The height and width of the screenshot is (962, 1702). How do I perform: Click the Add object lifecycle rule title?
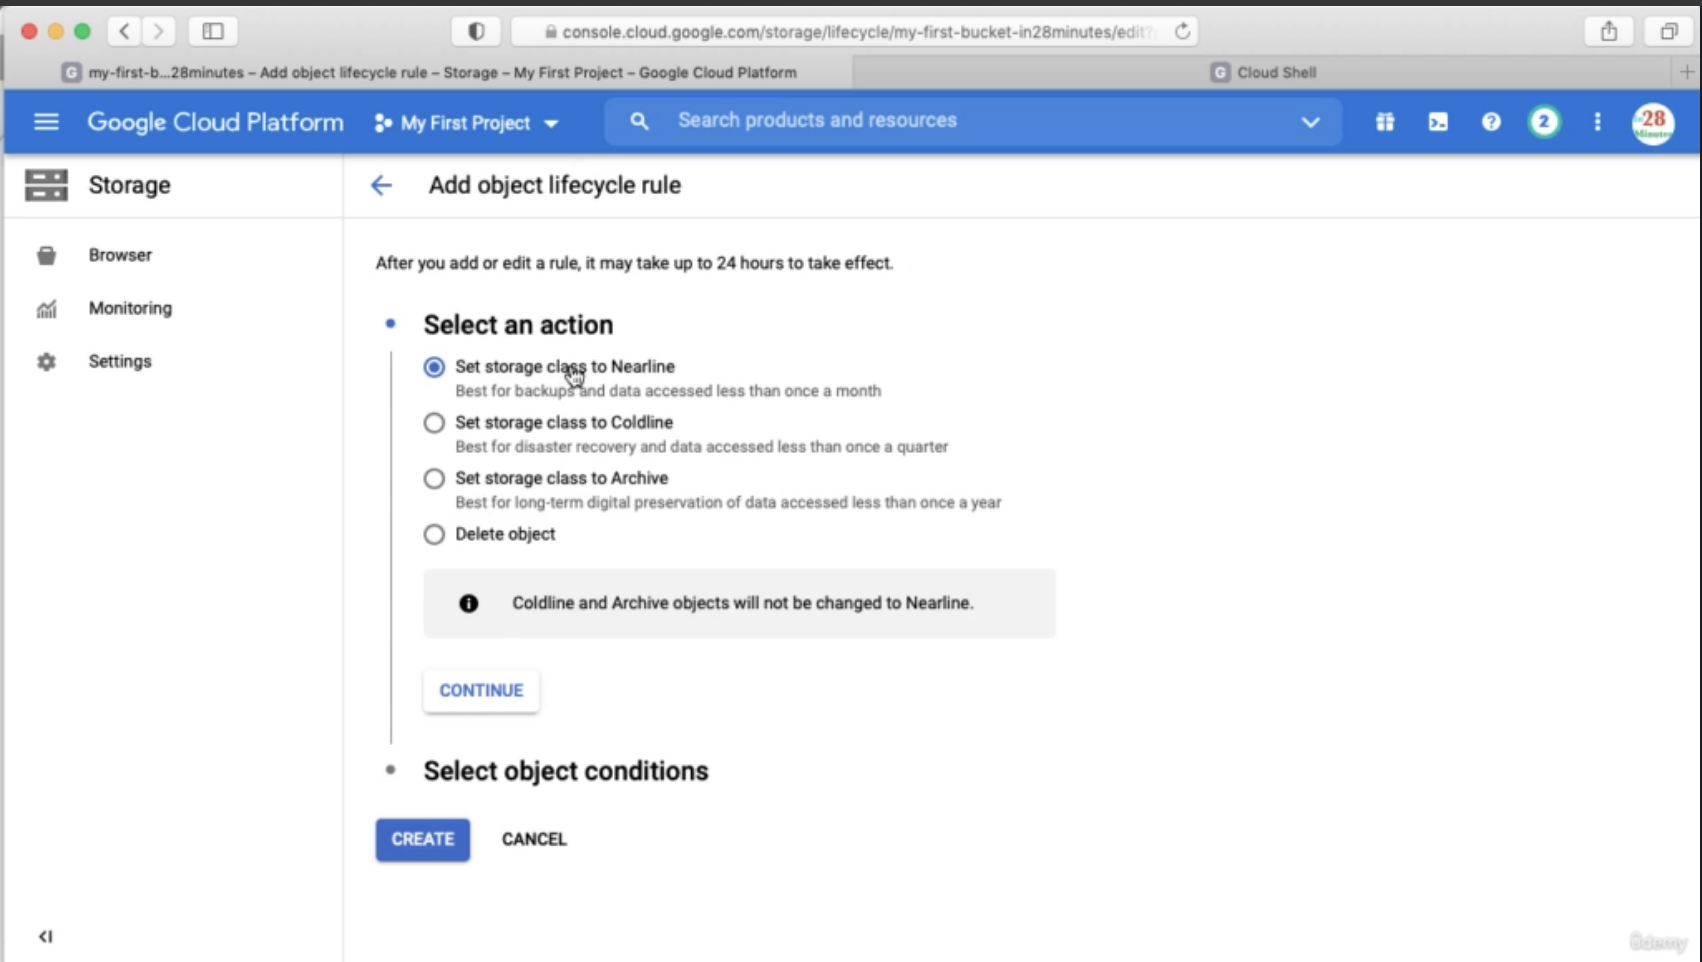(x=555, y=185)
